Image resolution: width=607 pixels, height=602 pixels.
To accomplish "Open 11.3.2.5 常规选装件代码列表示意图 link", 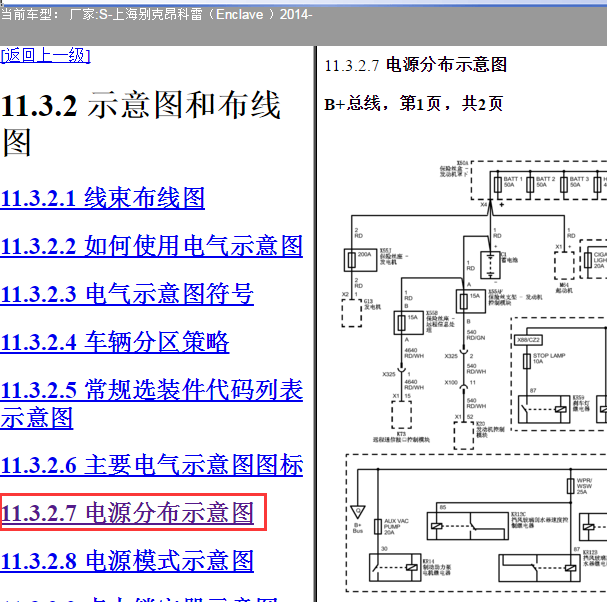I will click(x=151, y=404).
